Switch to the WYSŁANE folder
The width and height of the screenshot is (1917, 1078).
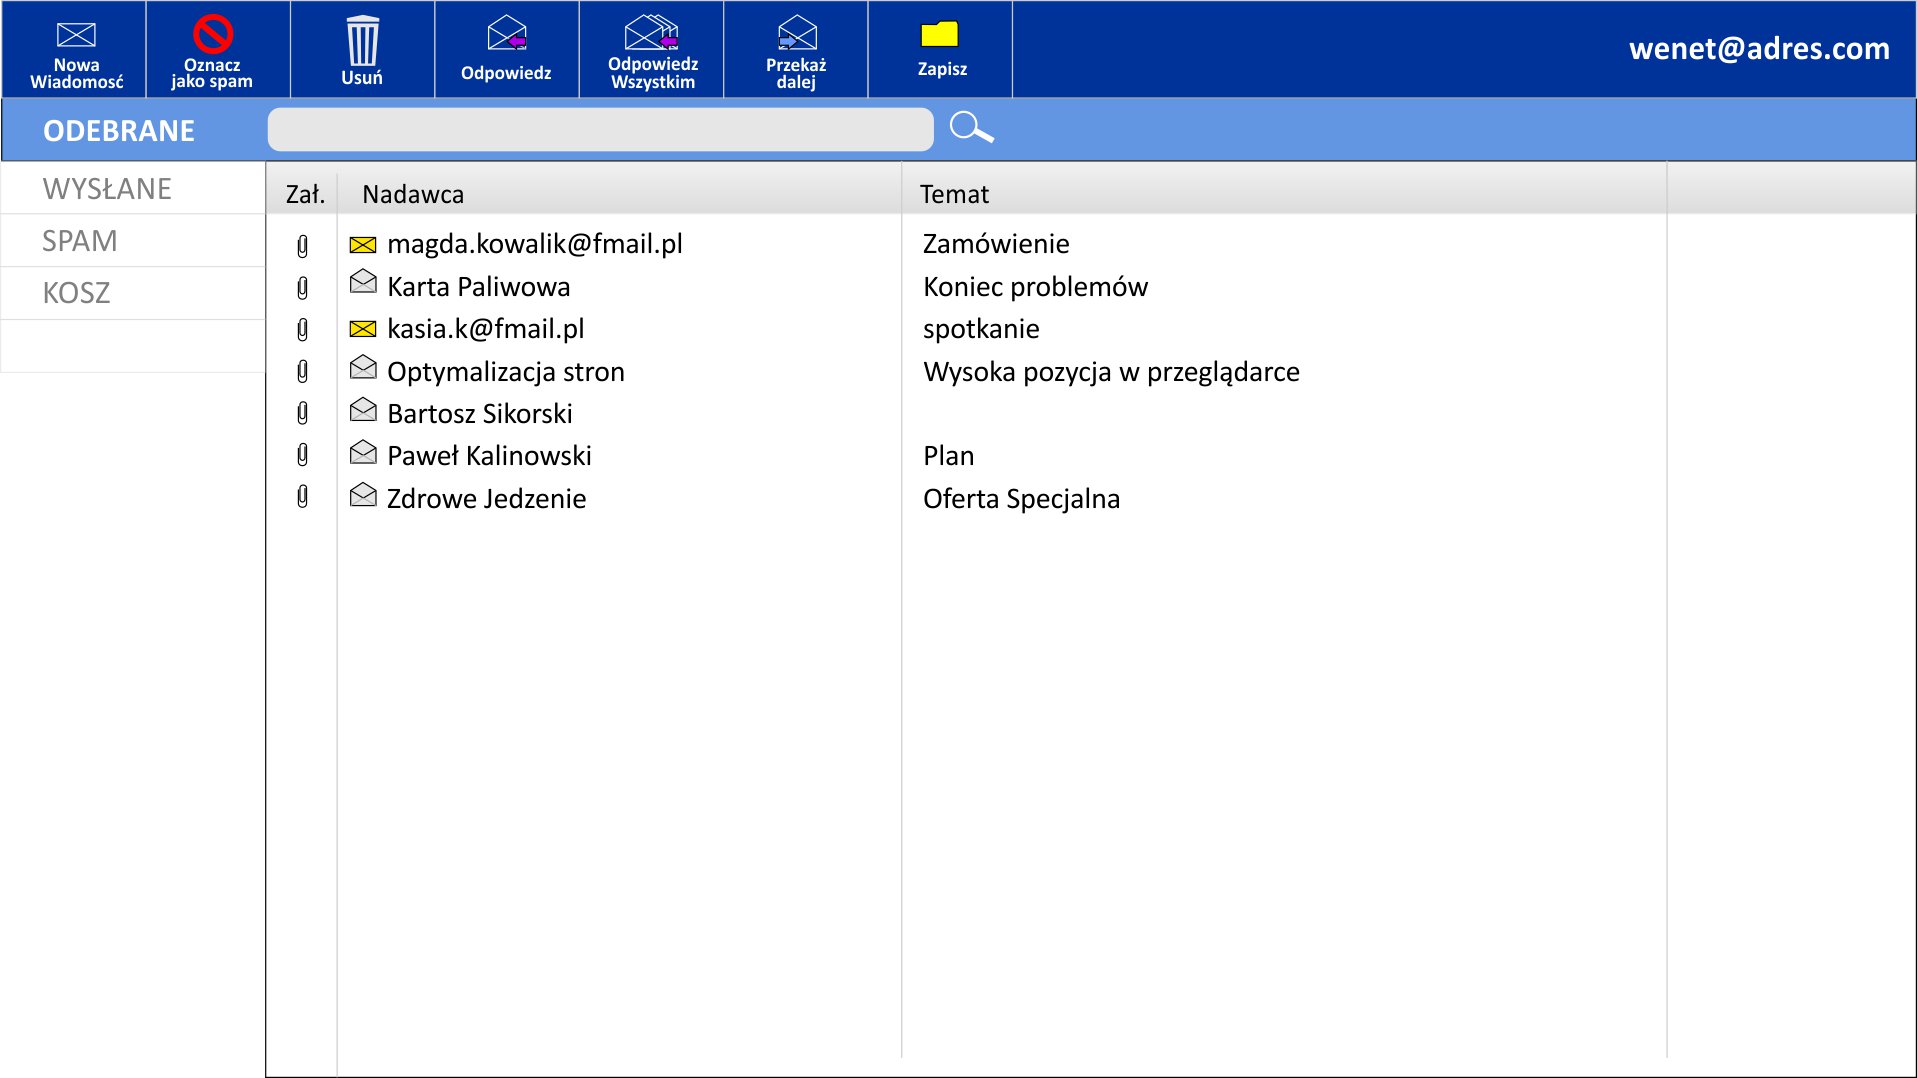pyautogui.click(x=107, y=189)
